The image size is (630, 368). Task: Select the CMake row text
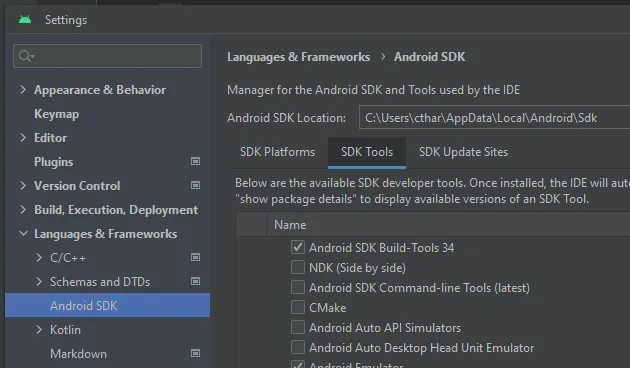[327, 308]
